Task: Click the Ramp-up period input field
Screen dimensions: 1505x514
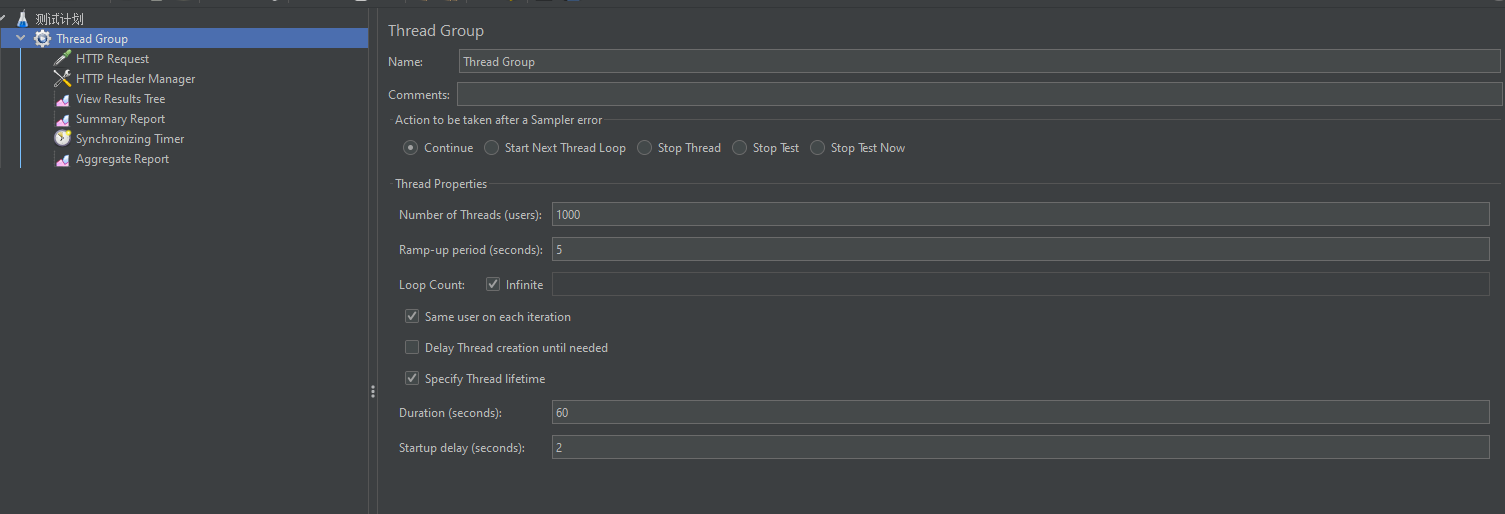Action: 1020,249
